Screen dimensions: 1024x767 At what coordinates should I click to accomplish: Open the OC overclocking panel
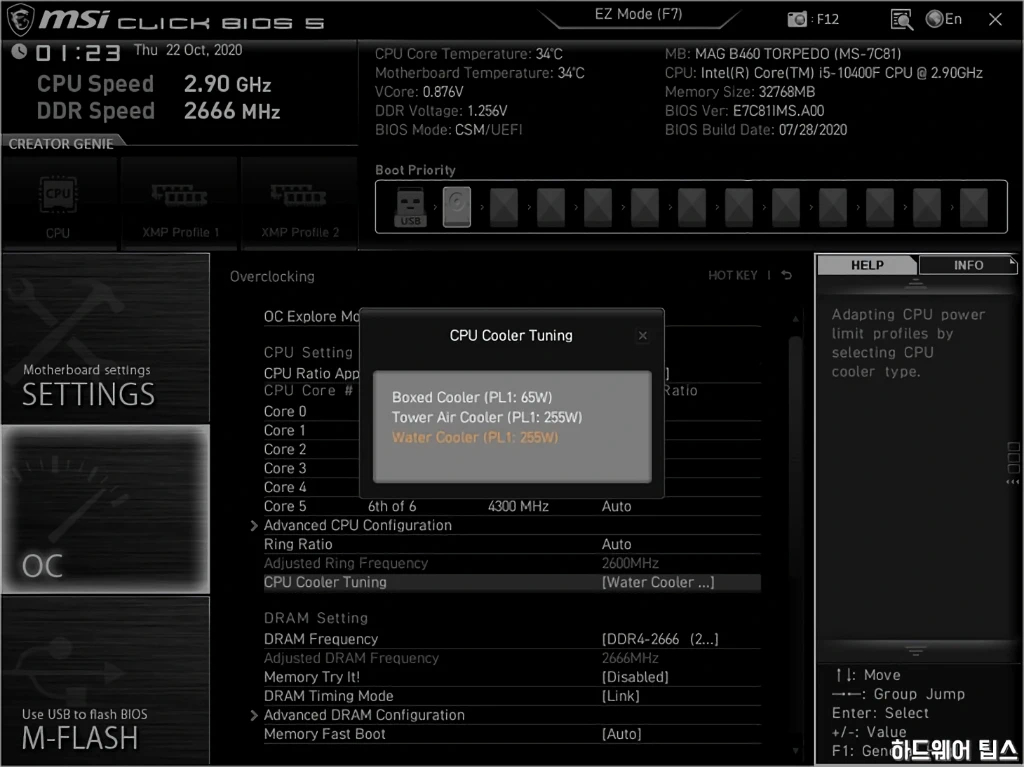(x=106, y=509)
